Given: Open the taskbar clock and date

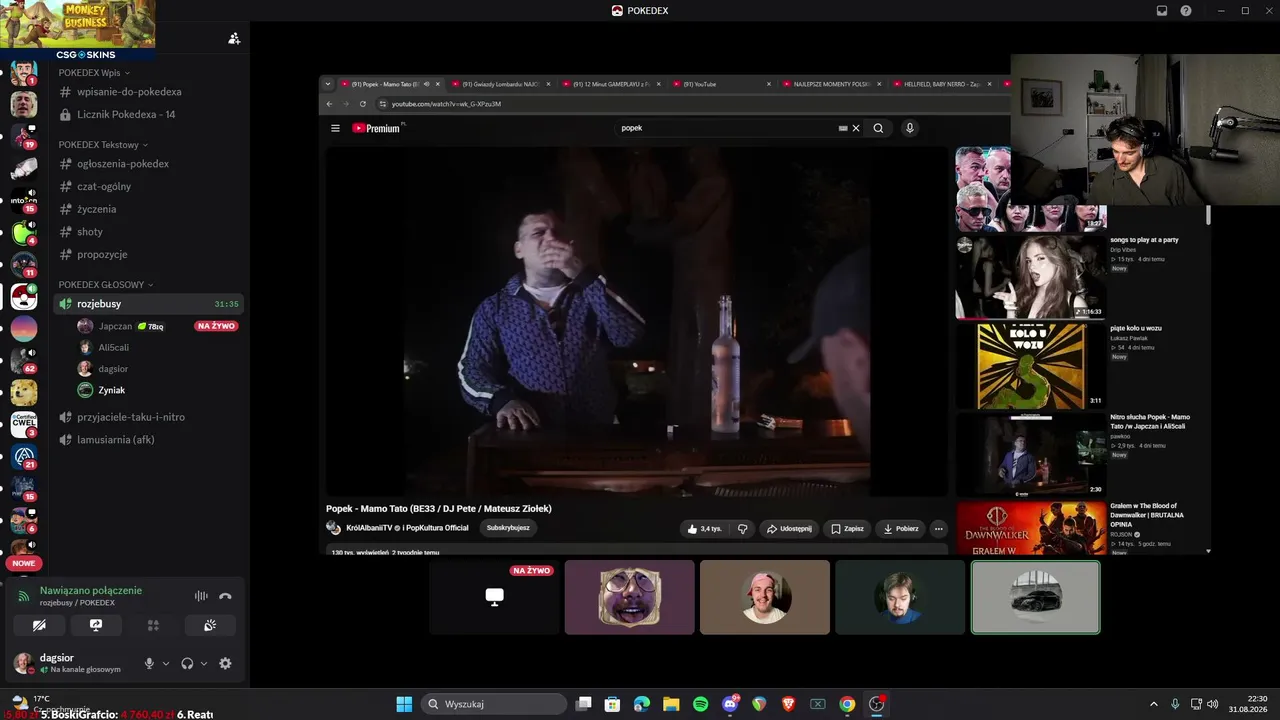Looking at the screenshot, I should coord(1250,704).
